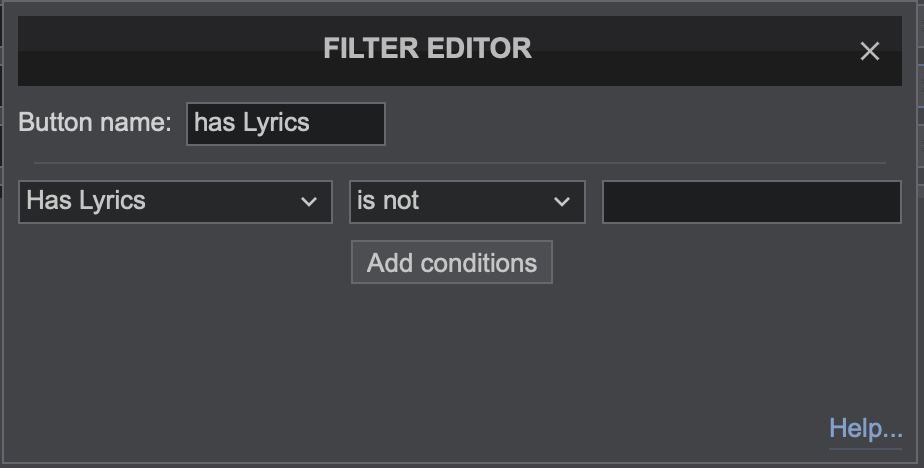Open the Has Lyrics field dropdown
924x468 pixels.
pos(175,201)
